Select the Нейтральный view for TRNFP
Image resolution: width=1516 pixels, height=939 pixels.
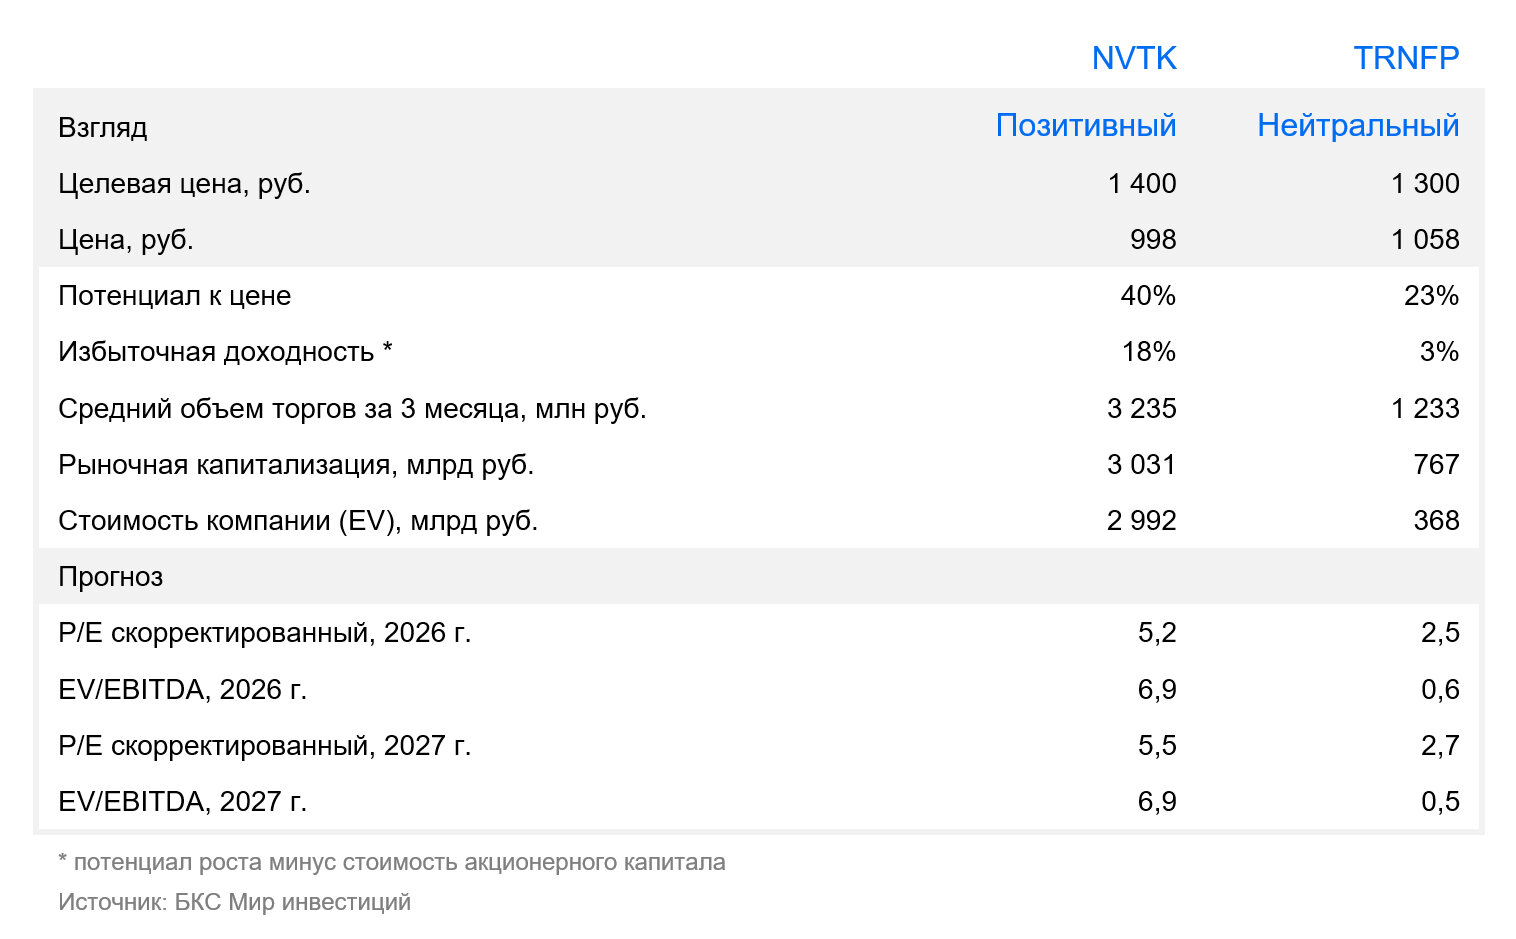pos(1358,125)
